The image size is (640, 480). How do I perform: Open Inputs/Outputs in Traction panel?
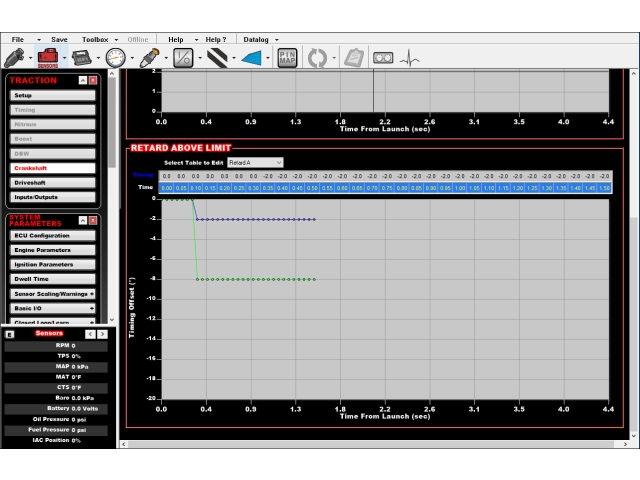(x=53, y=197)
